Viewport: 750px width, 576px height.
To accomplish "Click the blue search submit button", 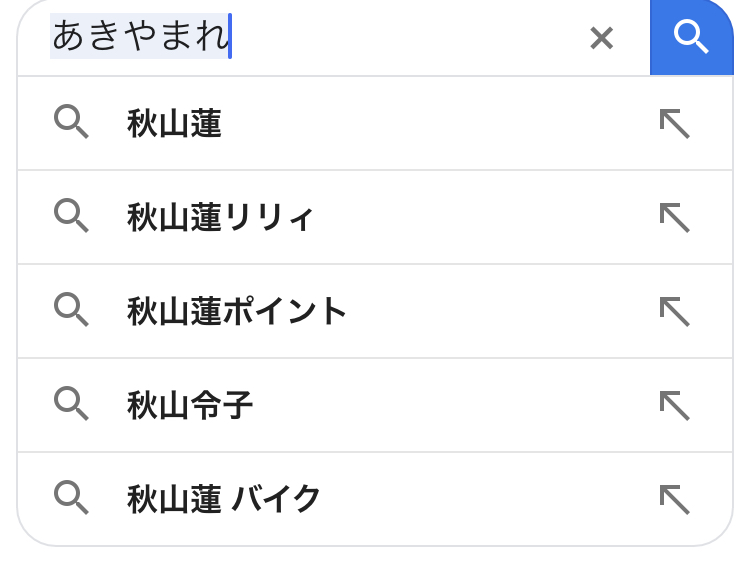I will pyautogui.click(x=691, y=38).
